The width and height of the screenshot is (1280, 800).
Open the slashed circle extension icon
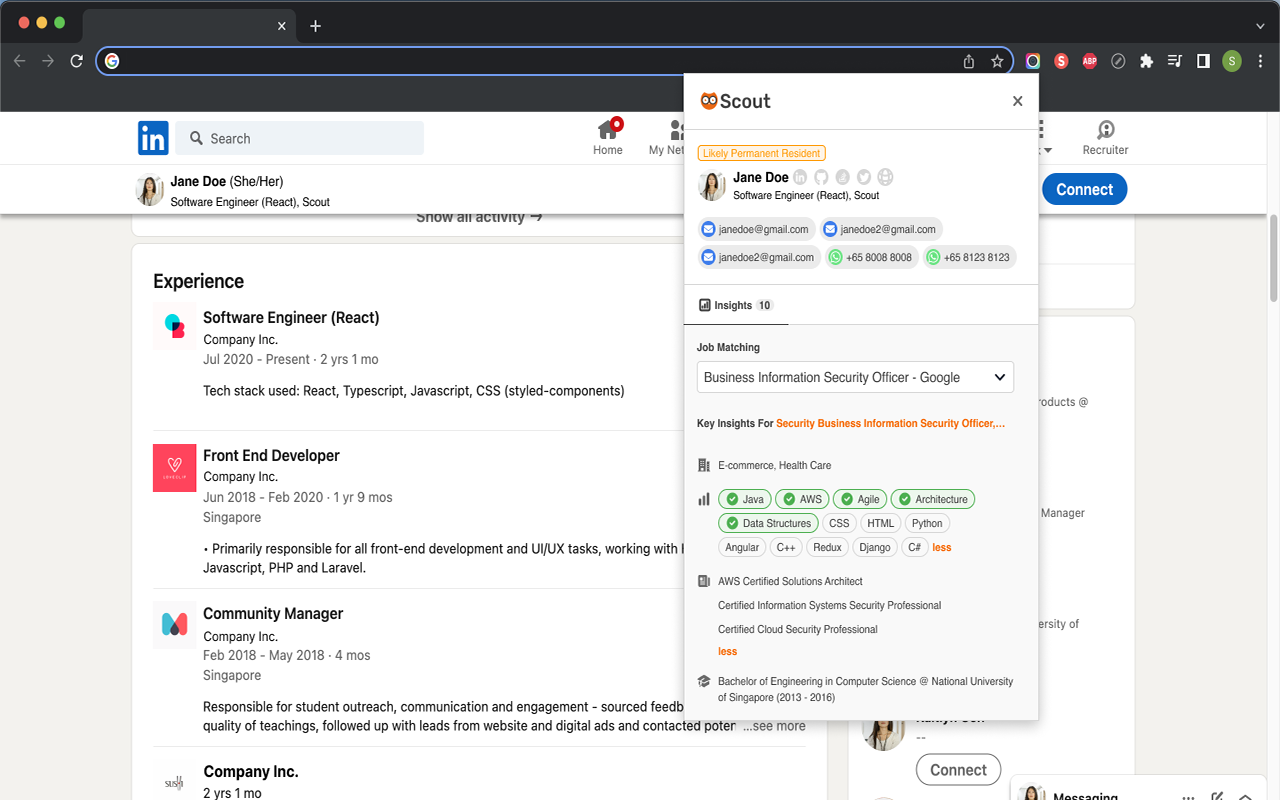point(1118,61)
